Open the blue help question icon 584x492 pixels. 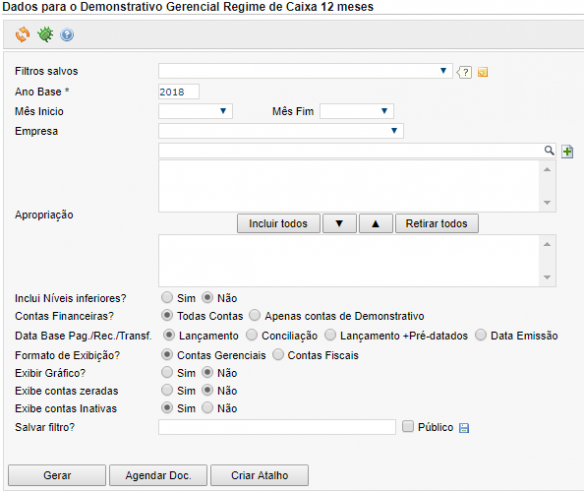coord(67,35)
